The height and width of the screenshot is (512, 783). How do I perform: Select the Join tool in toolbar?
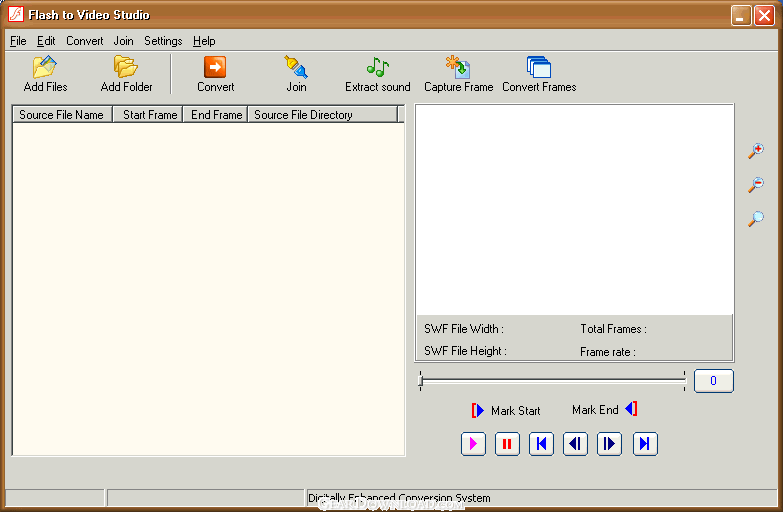(x=296, y=68)
